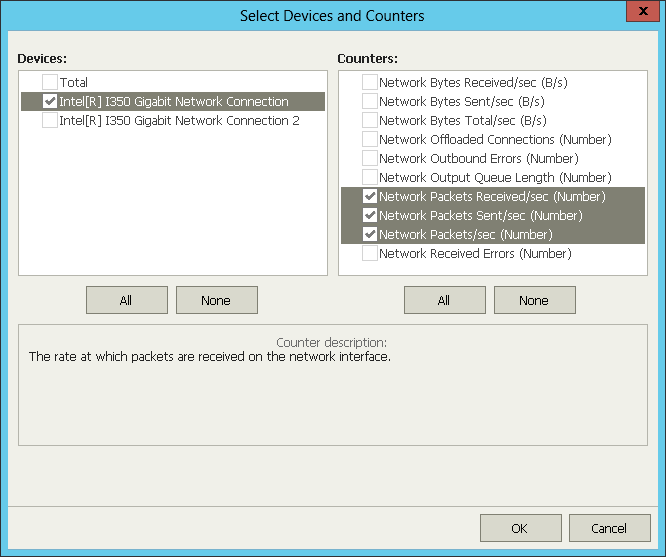The image size is (666, 557).
Task: Enable Network Bytes Sent/sec counter checkbox
Action: (370, 101)
